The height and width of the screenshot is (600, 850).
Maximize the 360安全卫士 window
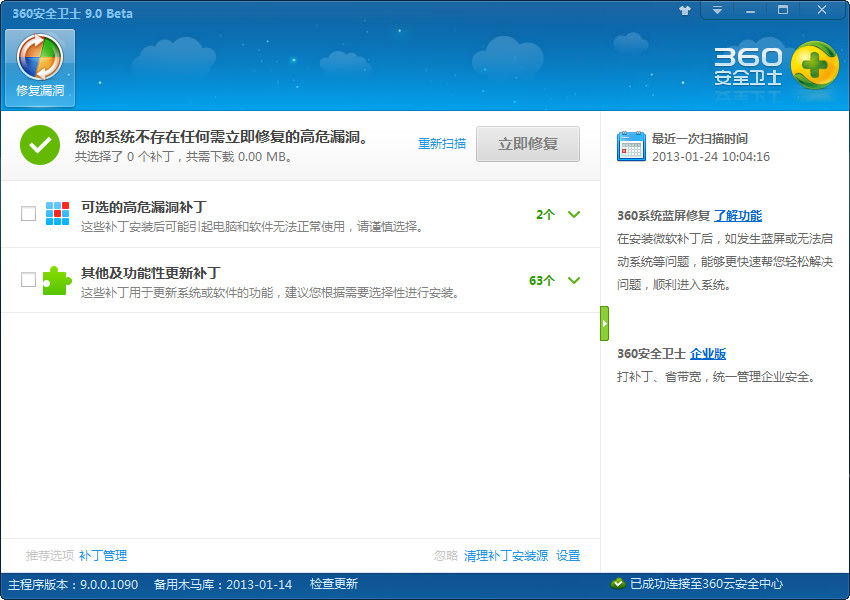[783, 10]
